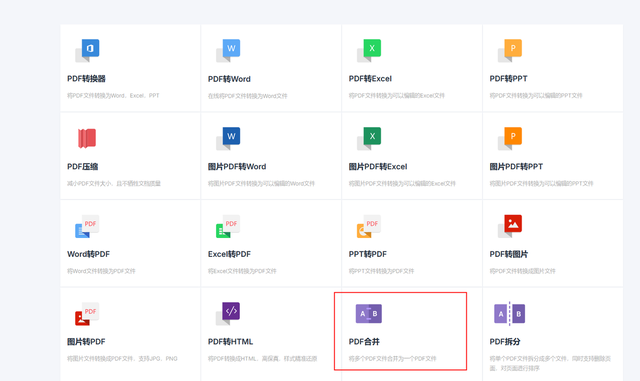
Task: Open the PDF转图片 red image icon
Action: tap(510, 226)
